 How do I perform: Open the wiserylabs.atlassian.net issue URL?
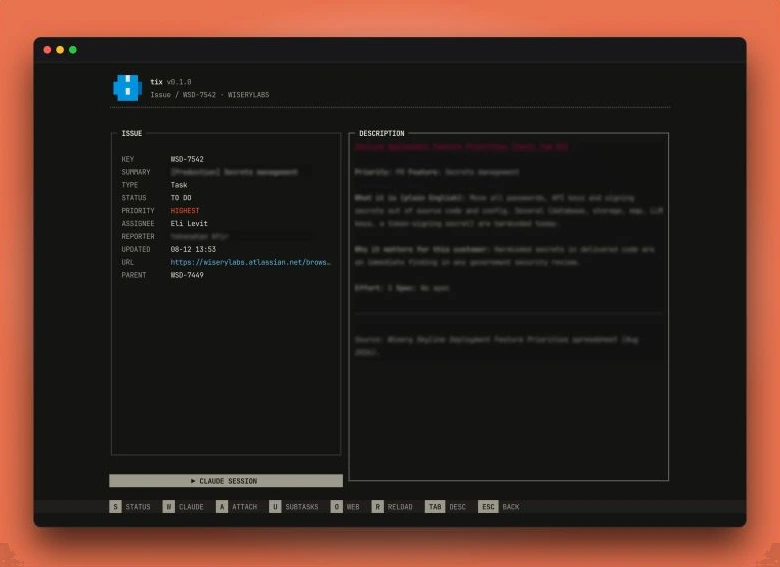click(250, 262)
